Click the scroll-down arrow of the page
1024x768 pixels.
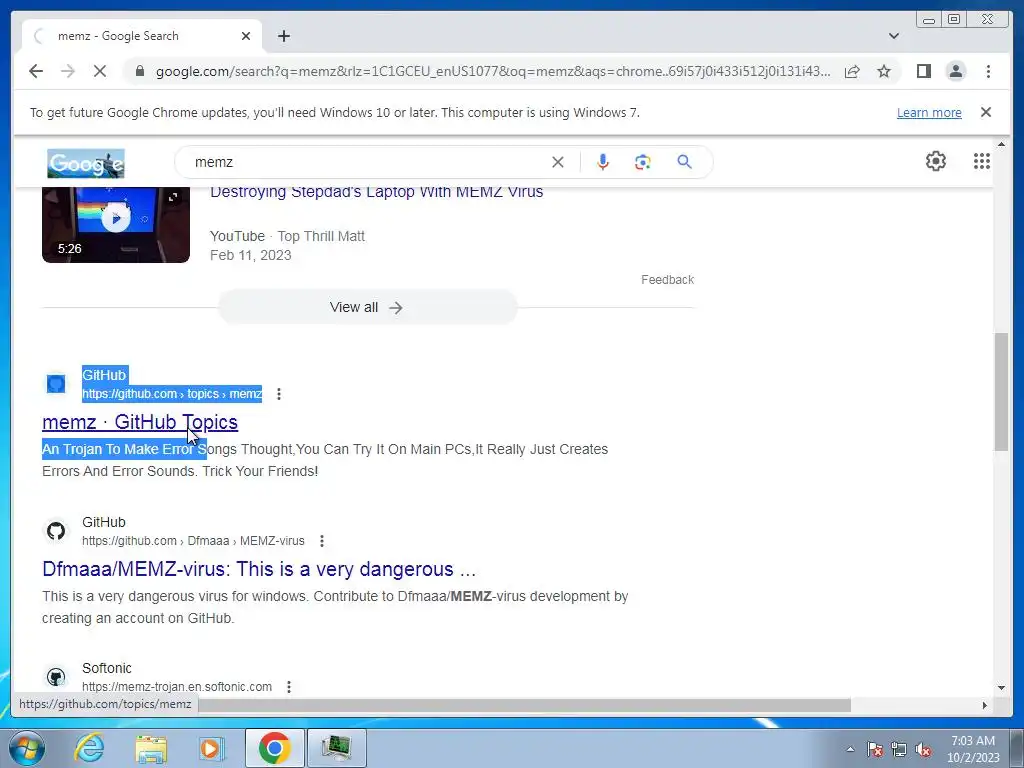tap(1001, 688)
